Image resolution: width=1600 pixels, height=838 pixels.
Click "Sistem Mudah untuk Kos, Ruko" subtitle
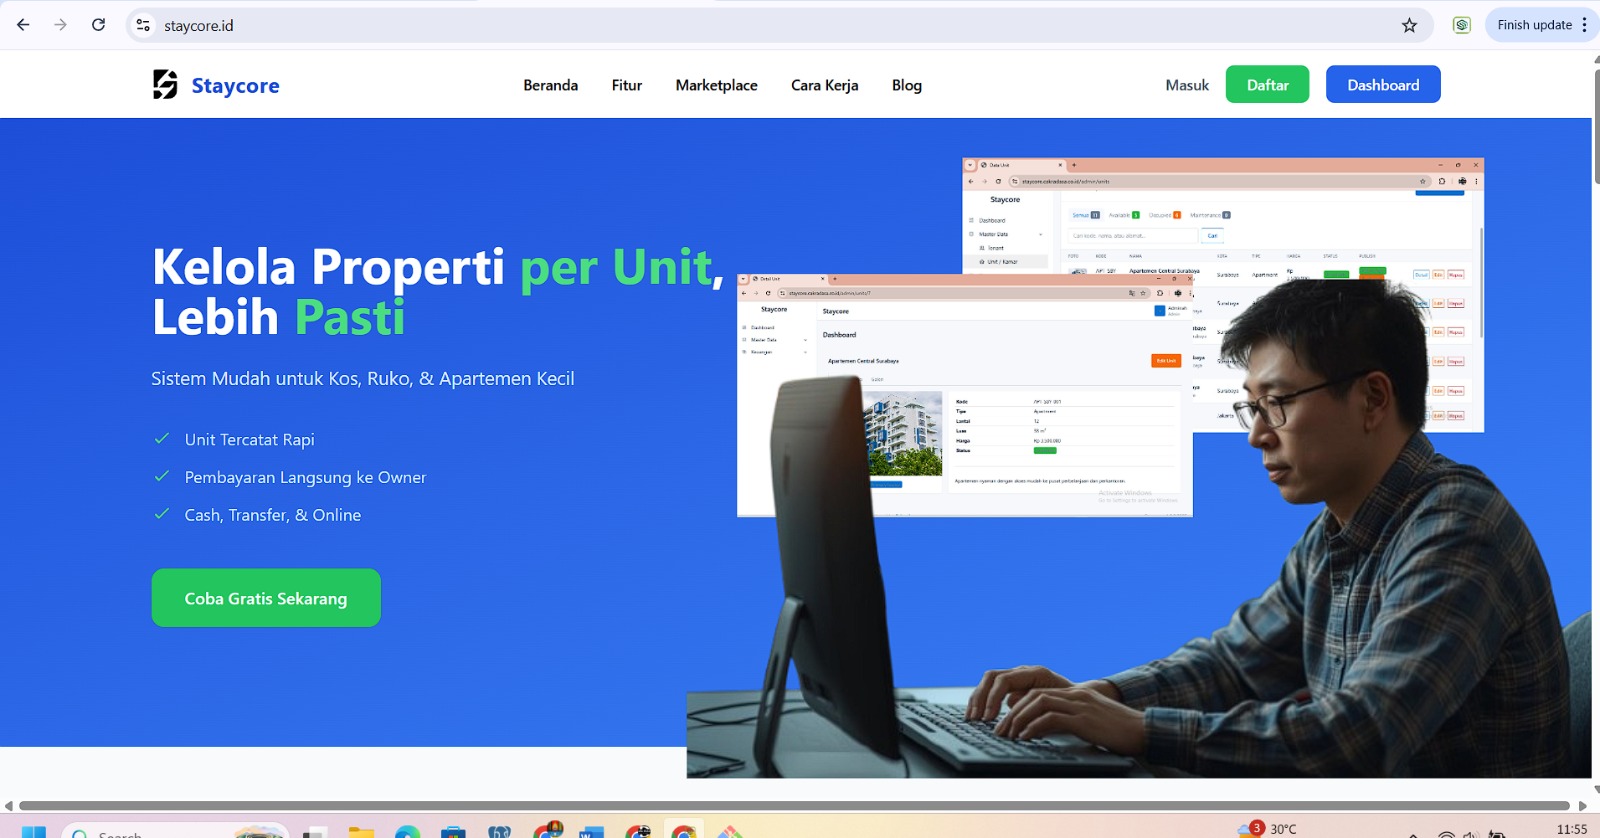(363, 379)
